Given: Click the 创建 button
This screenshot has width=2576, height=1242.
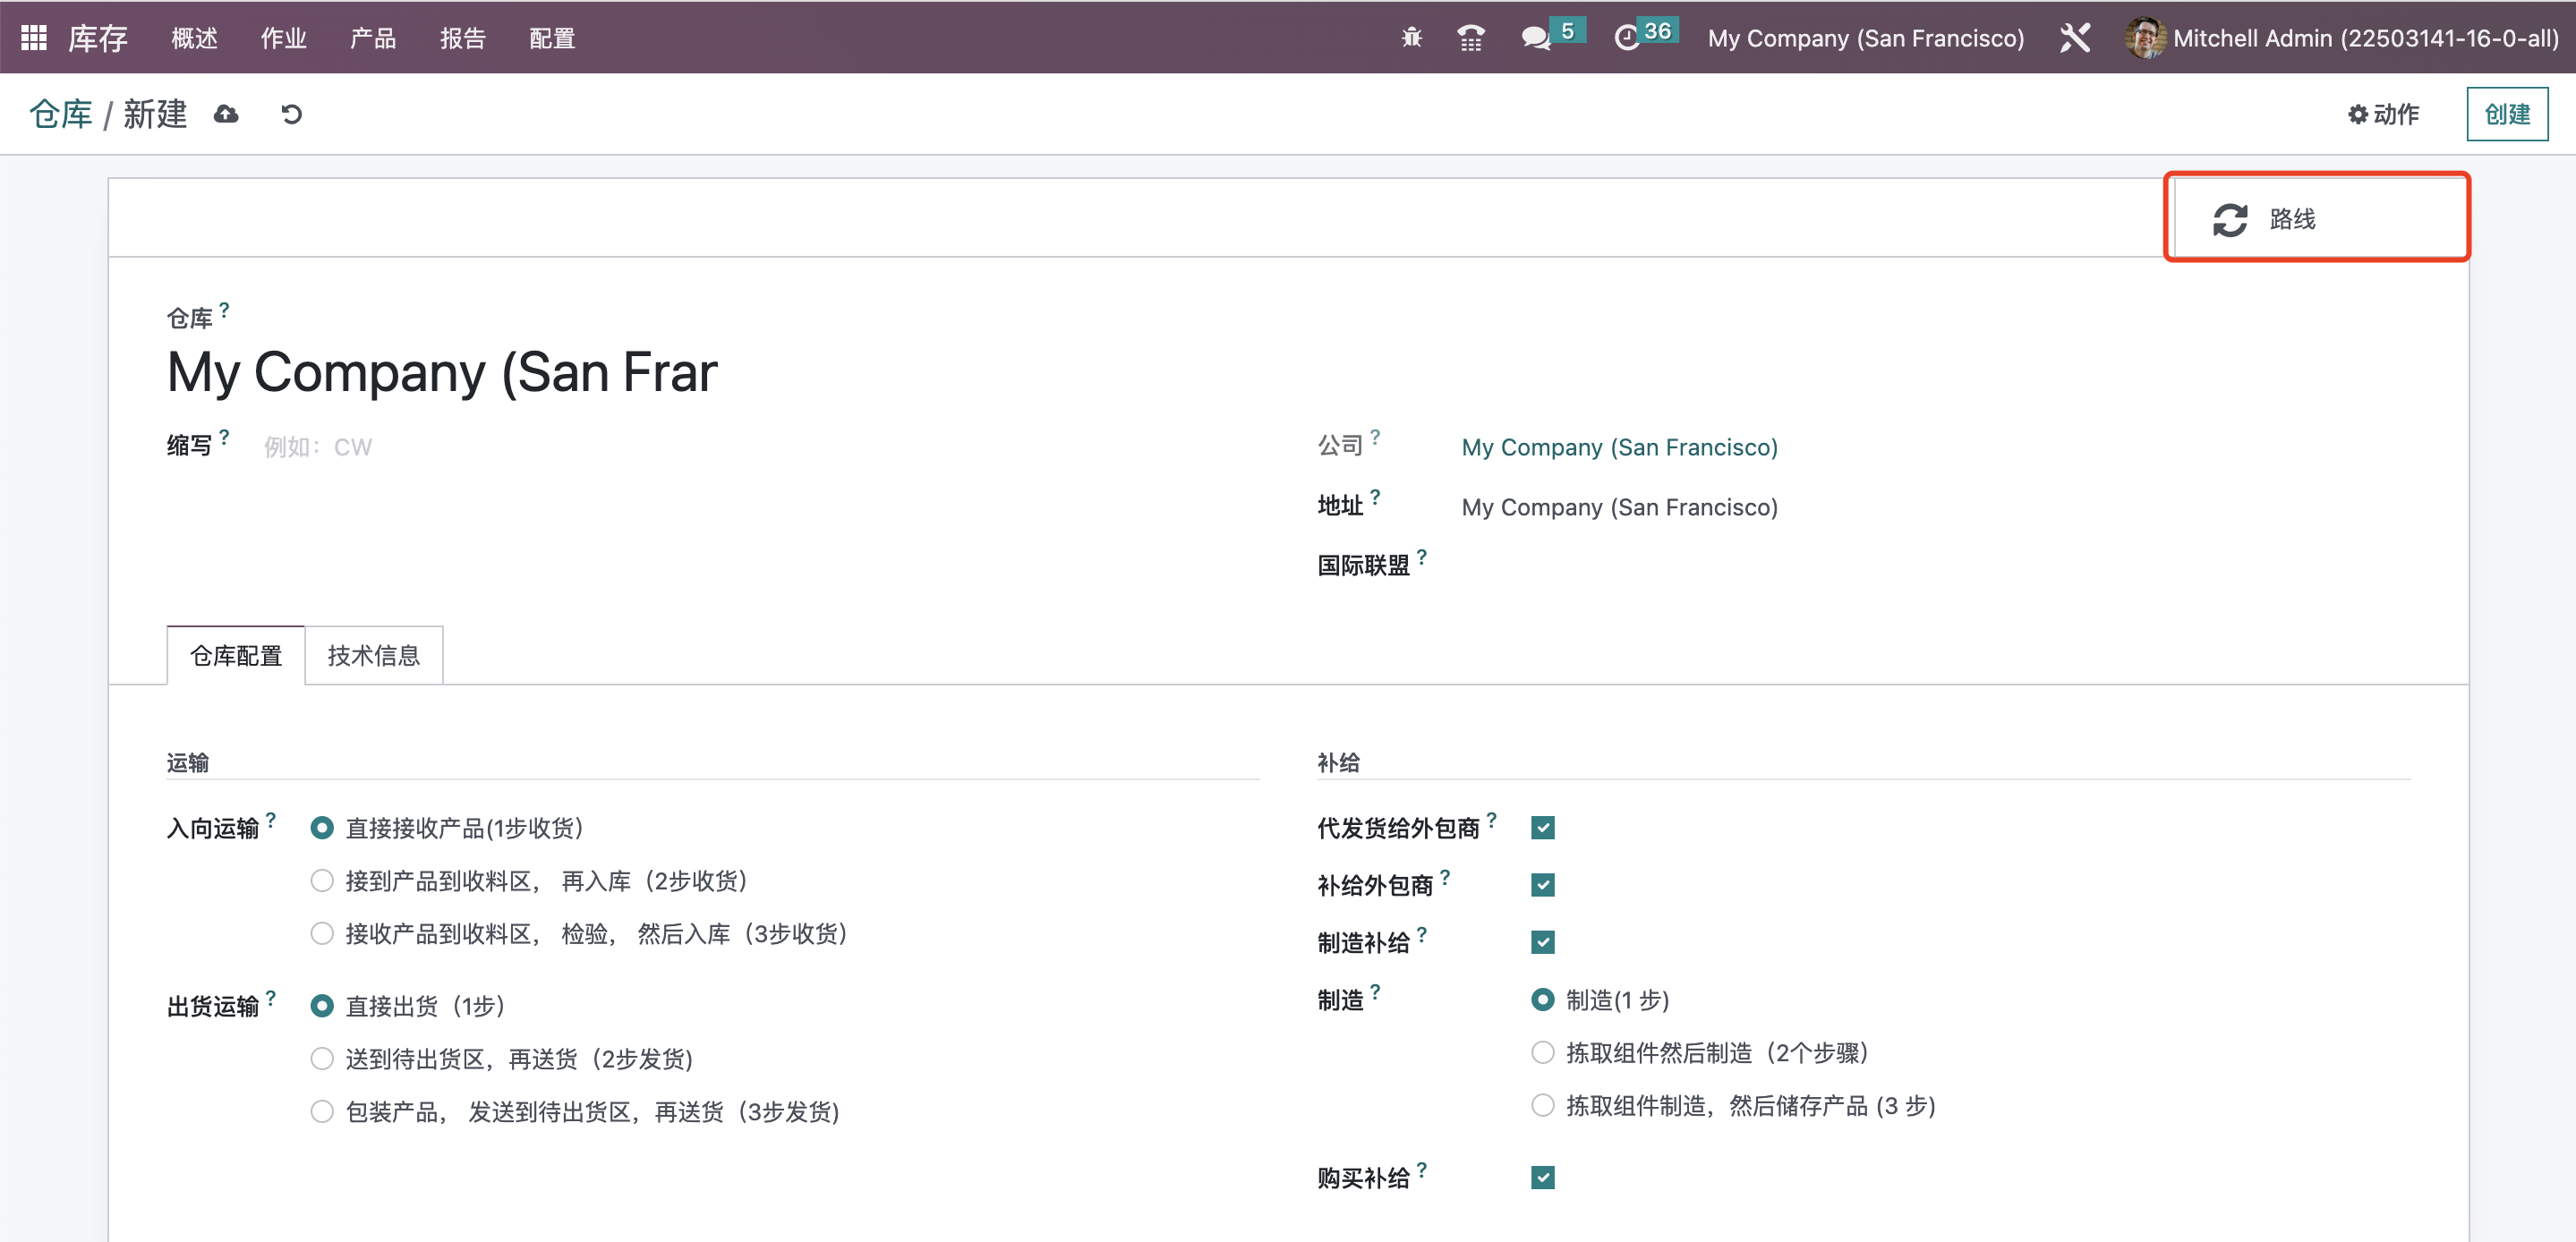Looking at the screenshot, I should pyautogui.click(x=2507, y=114).
